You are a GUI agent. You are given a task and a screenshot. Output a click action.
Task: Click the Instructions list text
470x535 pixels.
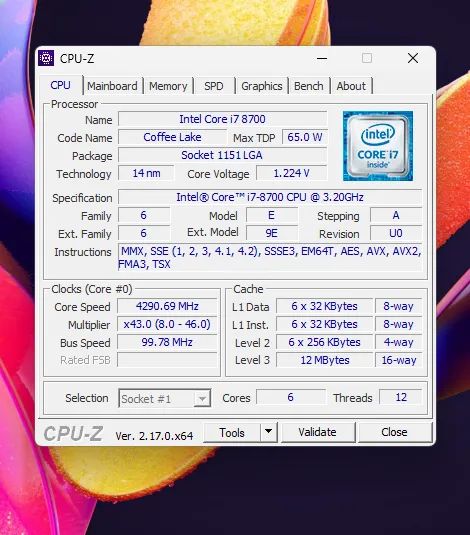[x=270, y=258]
